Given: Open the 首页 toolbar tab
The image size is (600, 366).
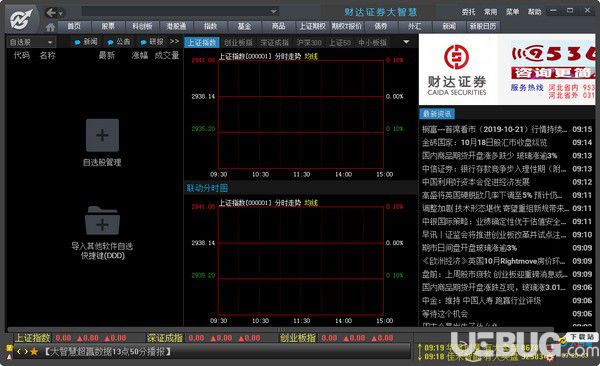Looking at the screenshot, I should click(74, 26).
